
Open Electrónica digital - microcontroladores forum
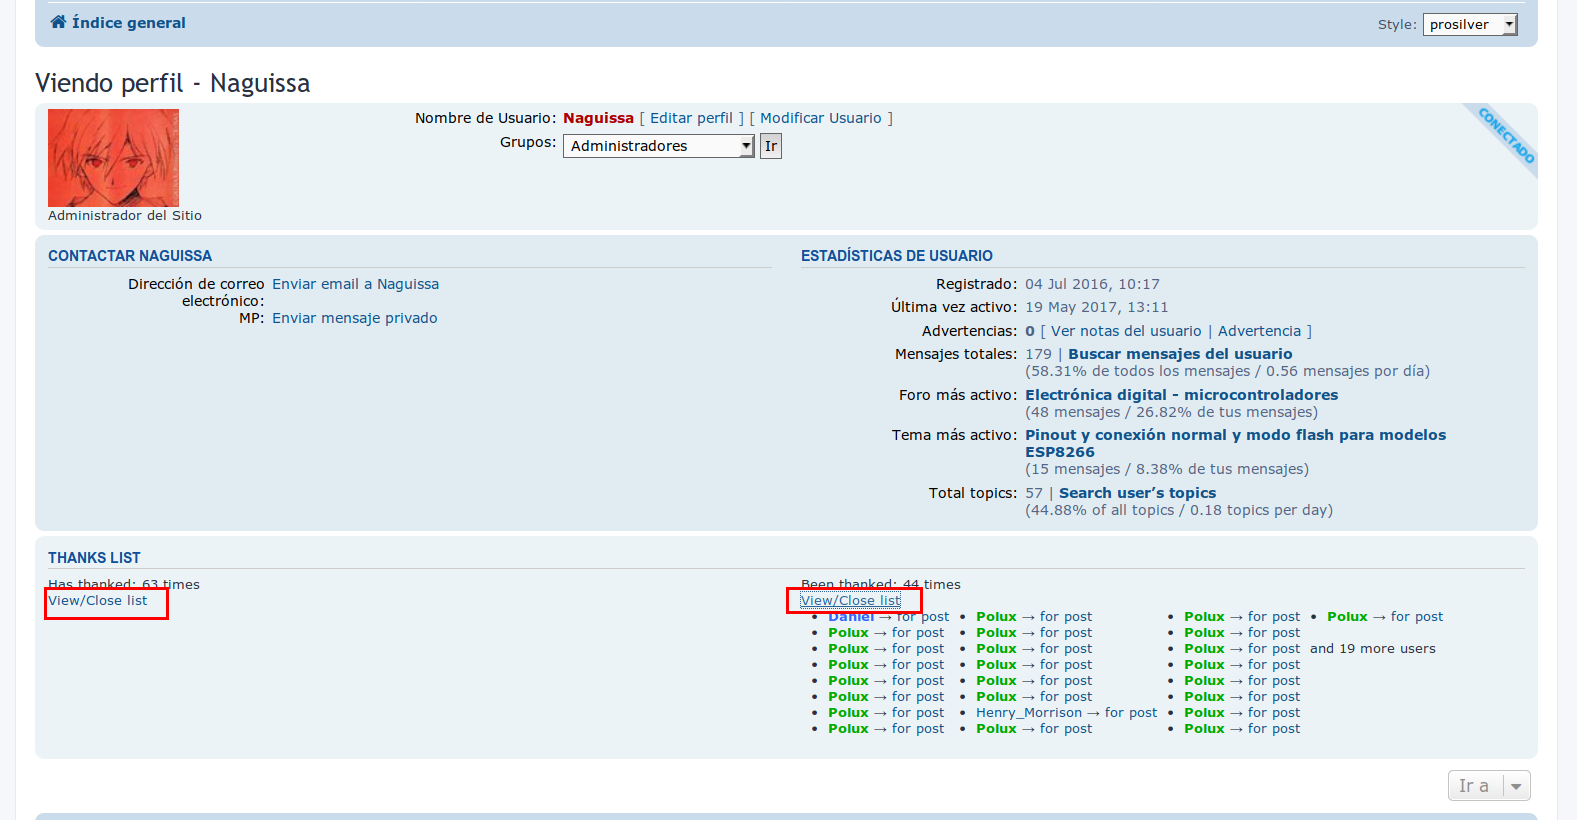pos(1181,395)
